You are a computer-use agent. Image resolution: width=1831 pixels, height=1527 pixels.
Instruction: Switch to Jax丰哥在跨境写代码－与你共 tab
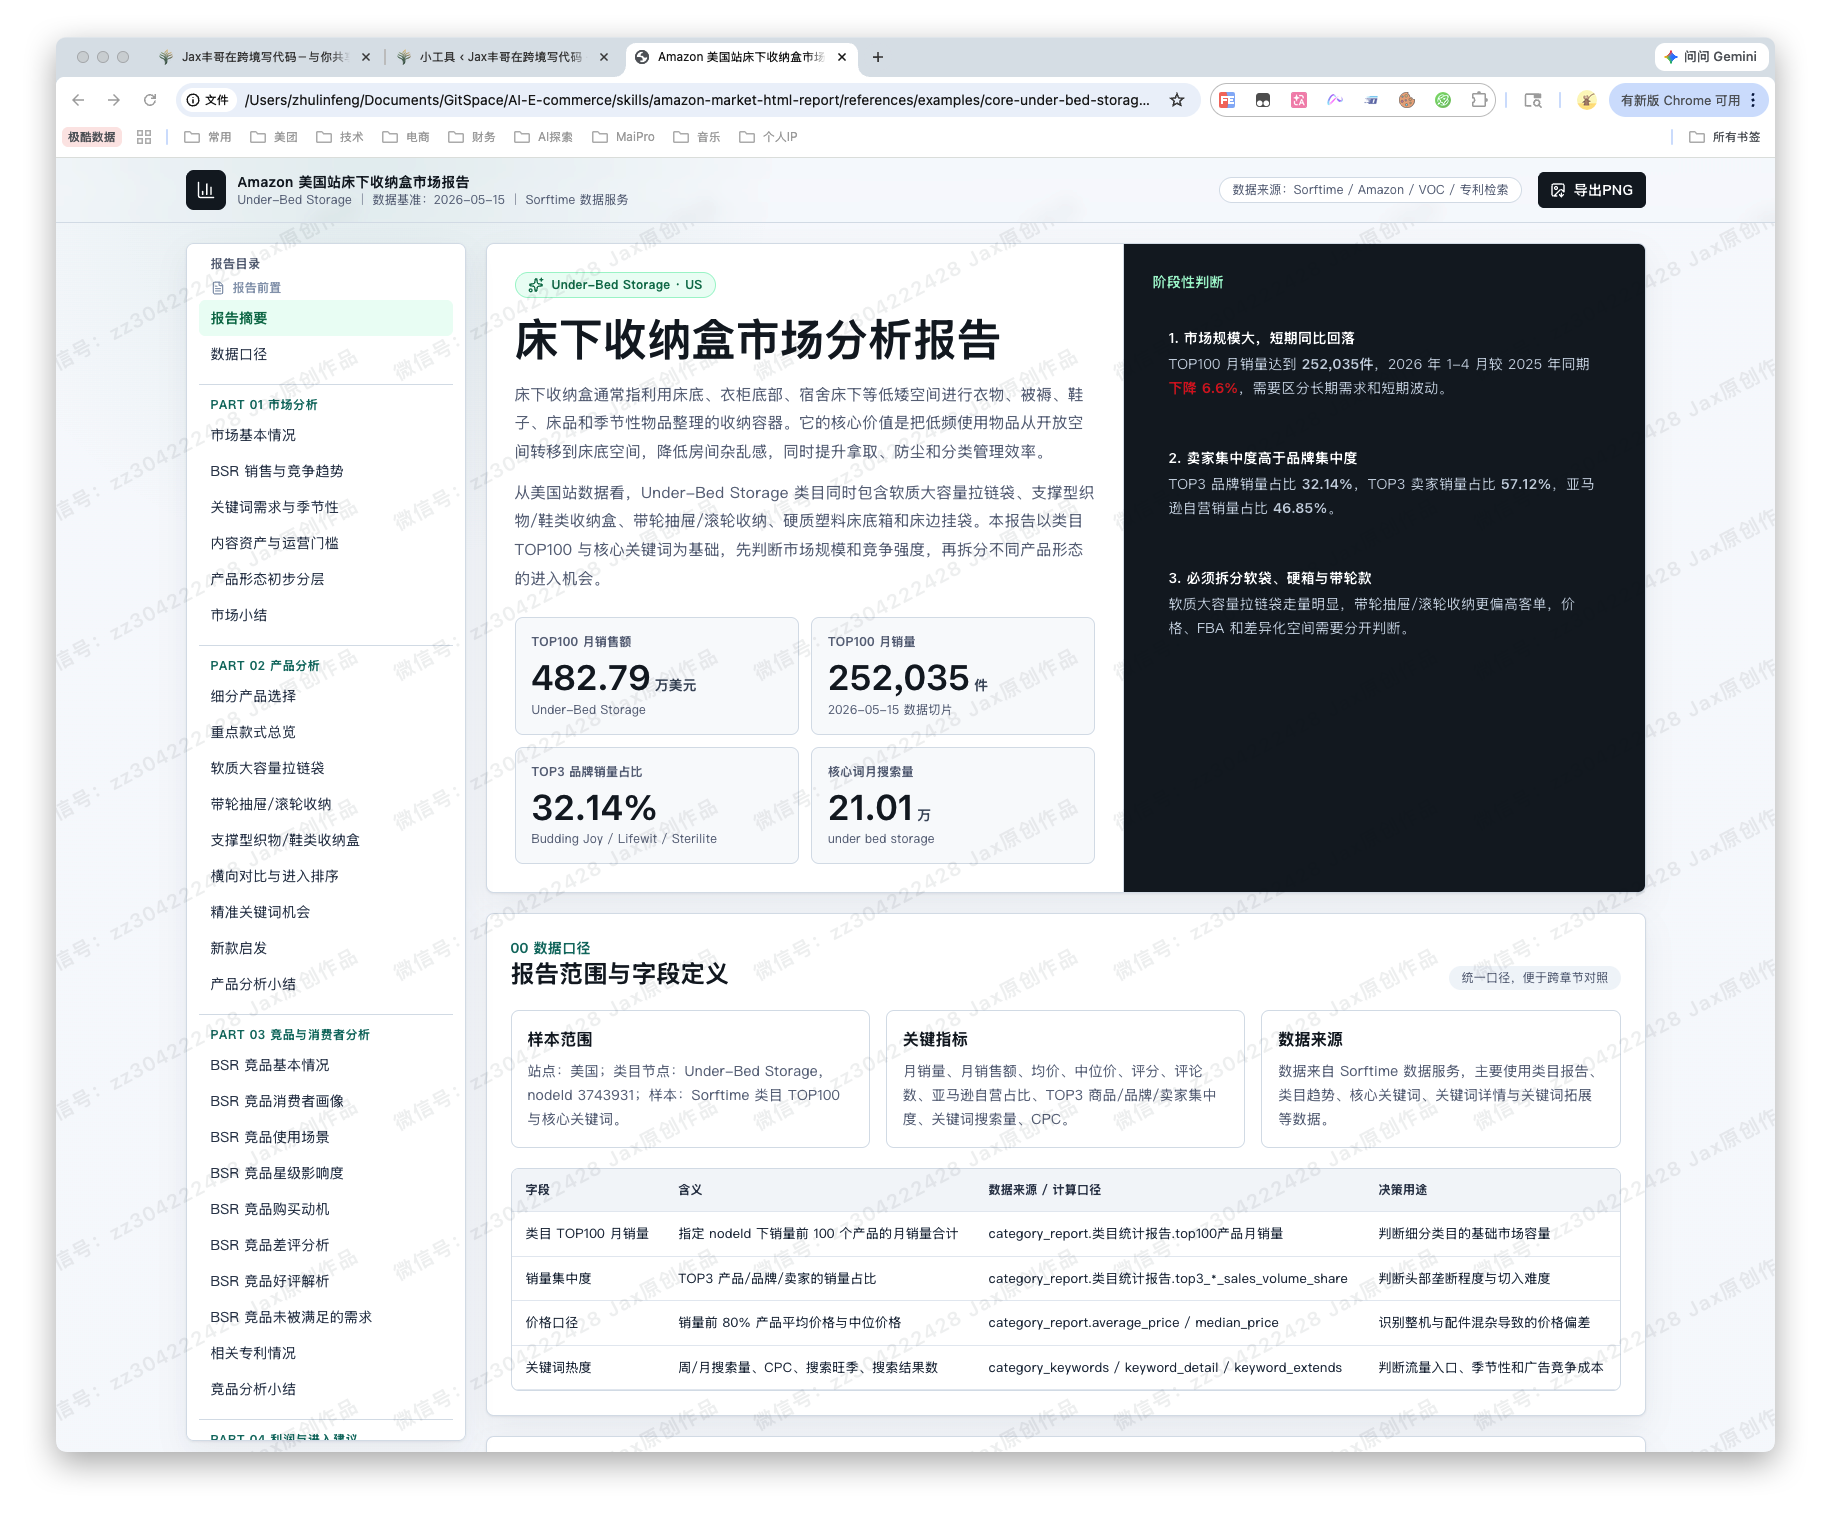265,57
